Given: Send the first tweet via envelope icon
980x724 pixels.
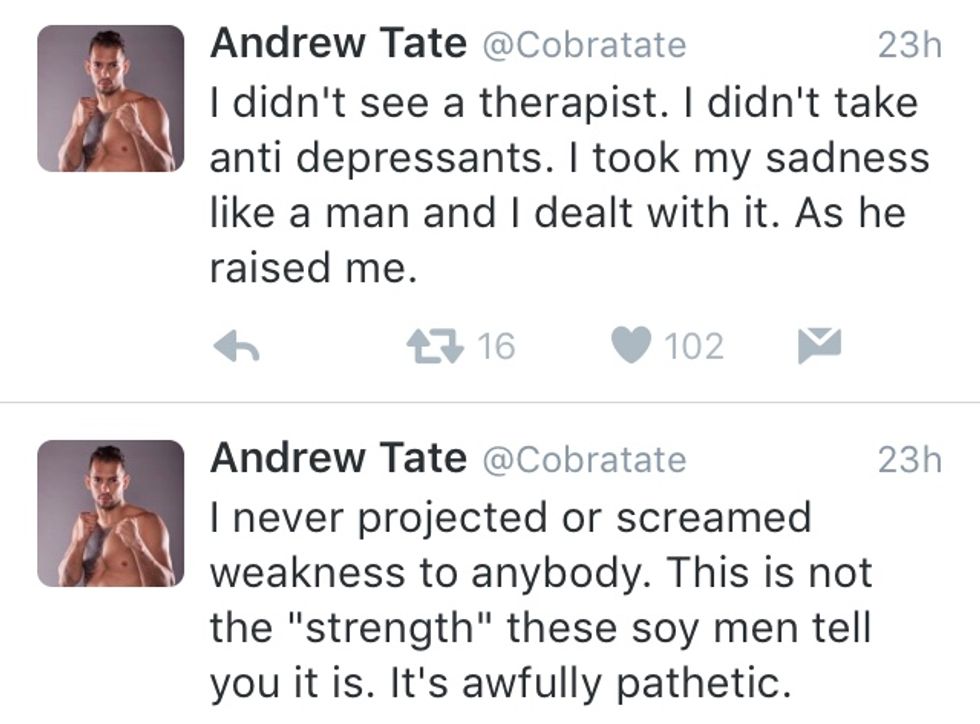Looking at the screenshot, I should point(819,346).
